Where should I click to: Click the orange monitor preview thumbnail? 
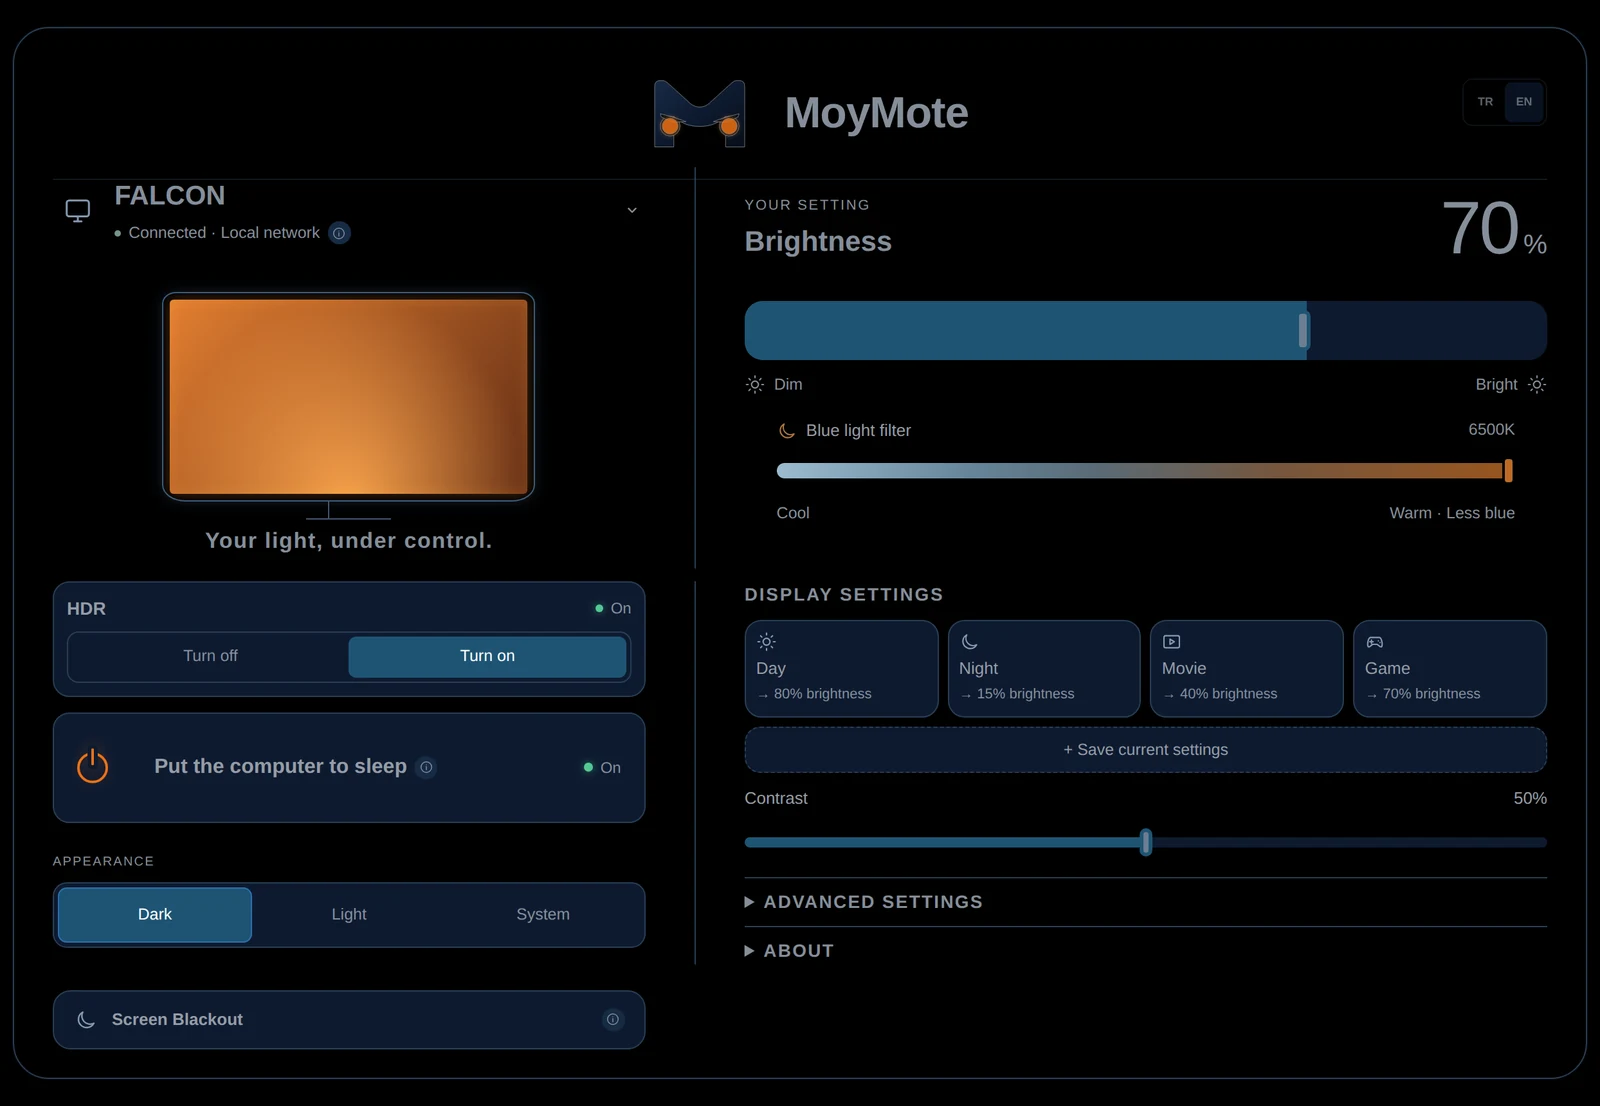tap(348, 396)
